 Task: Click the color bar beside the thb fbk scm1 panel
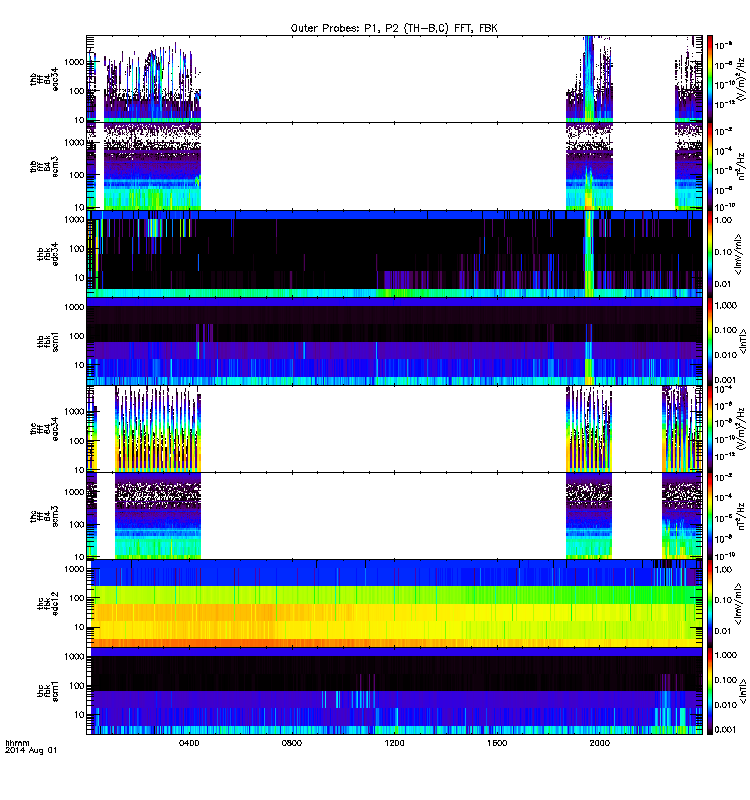(709, 341)
